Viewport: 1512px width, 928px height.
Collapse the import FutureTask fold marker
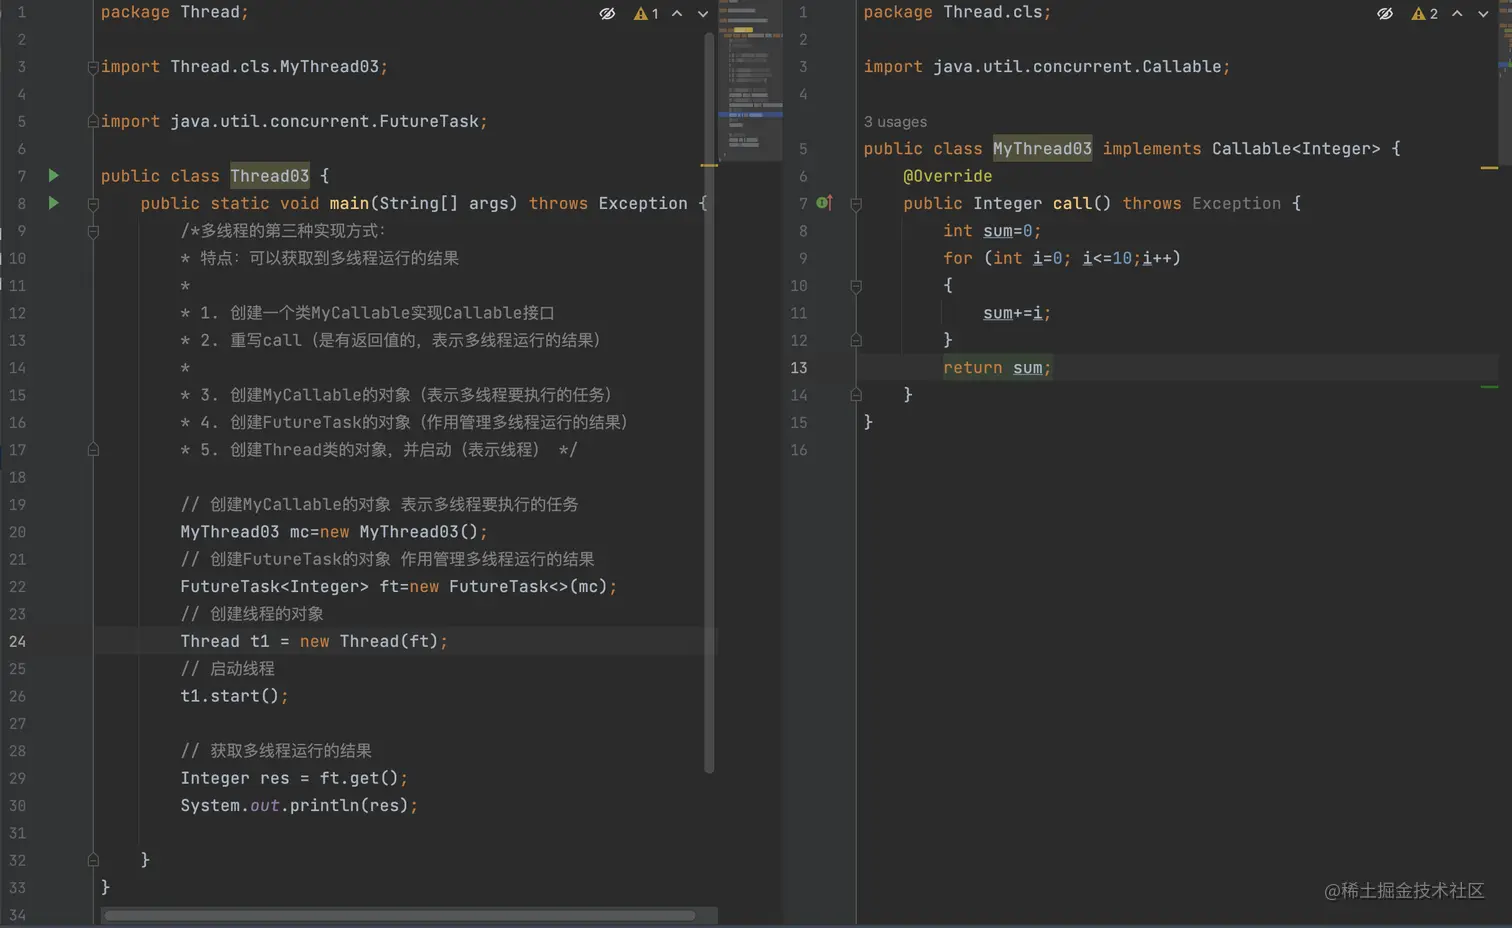coord(93,121)
